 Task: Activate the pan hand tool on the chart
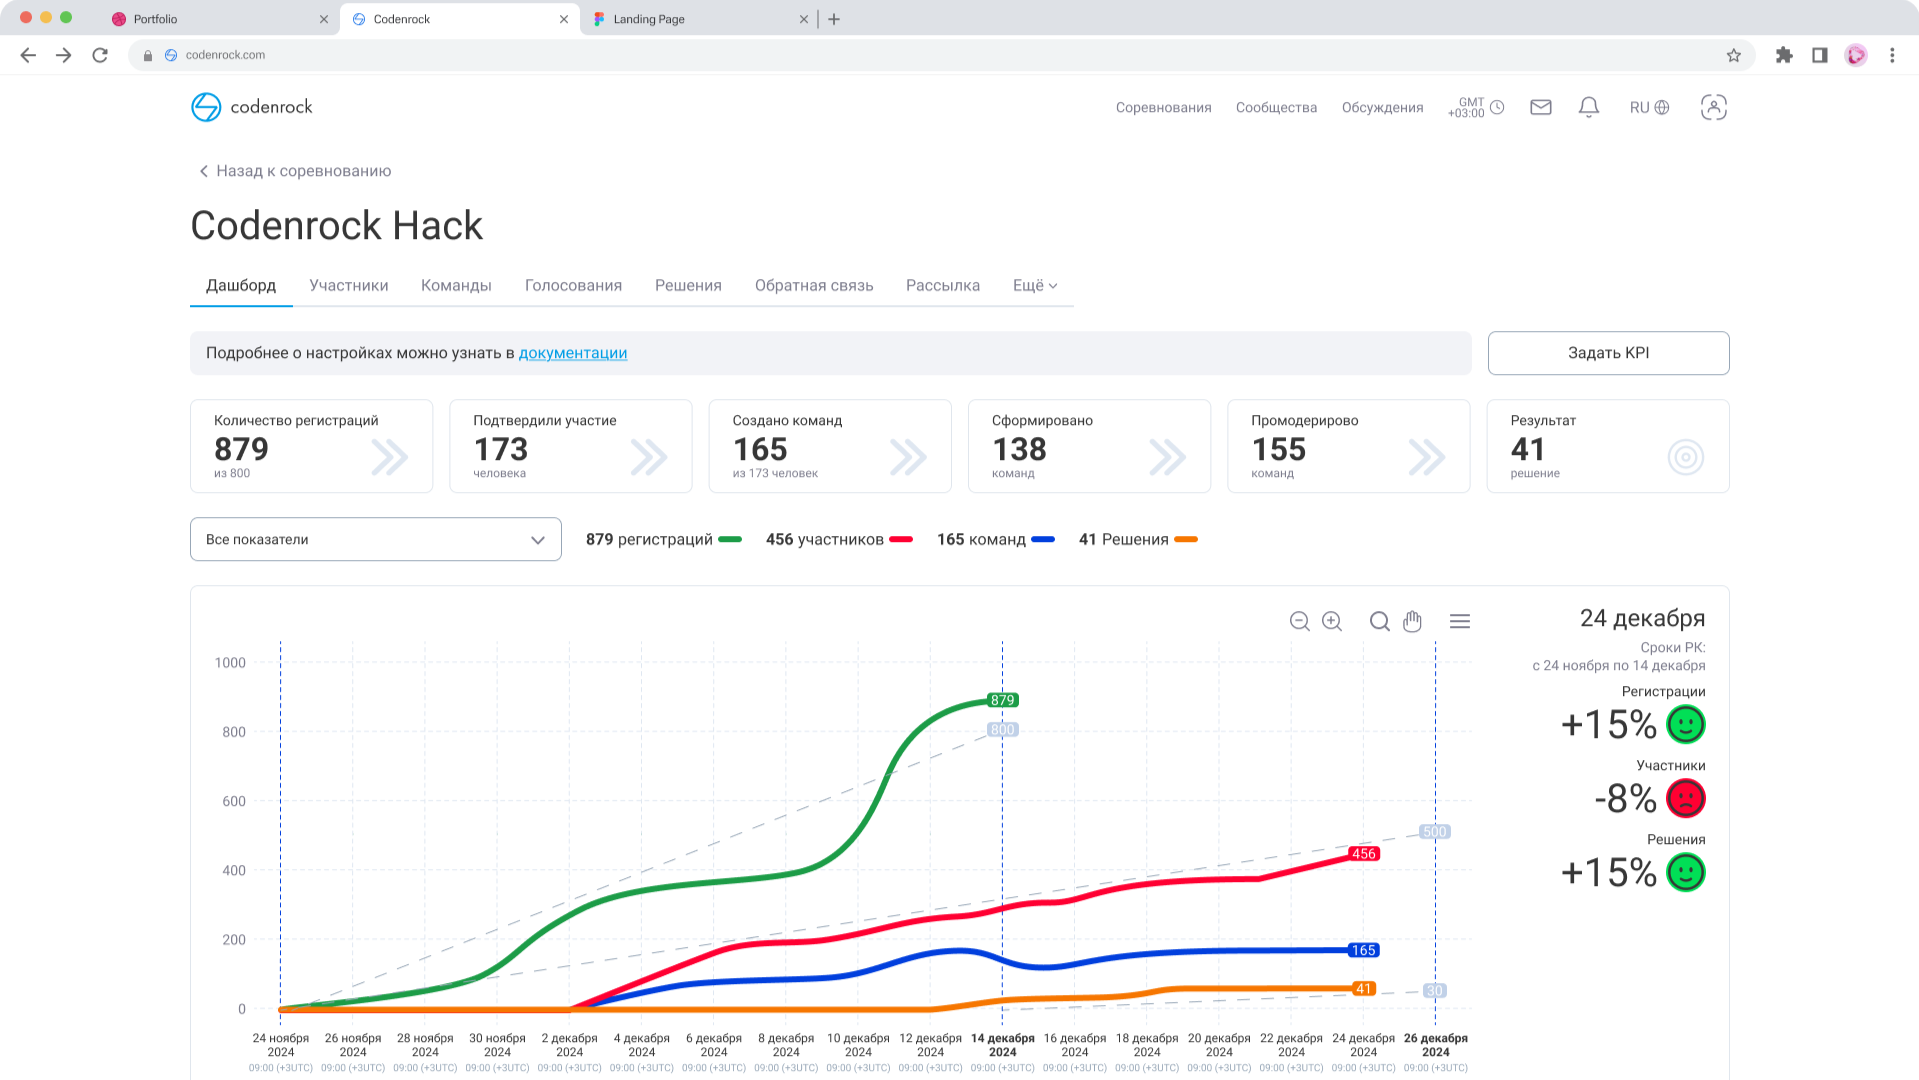pyautogui.click(x=1412, y=621)
